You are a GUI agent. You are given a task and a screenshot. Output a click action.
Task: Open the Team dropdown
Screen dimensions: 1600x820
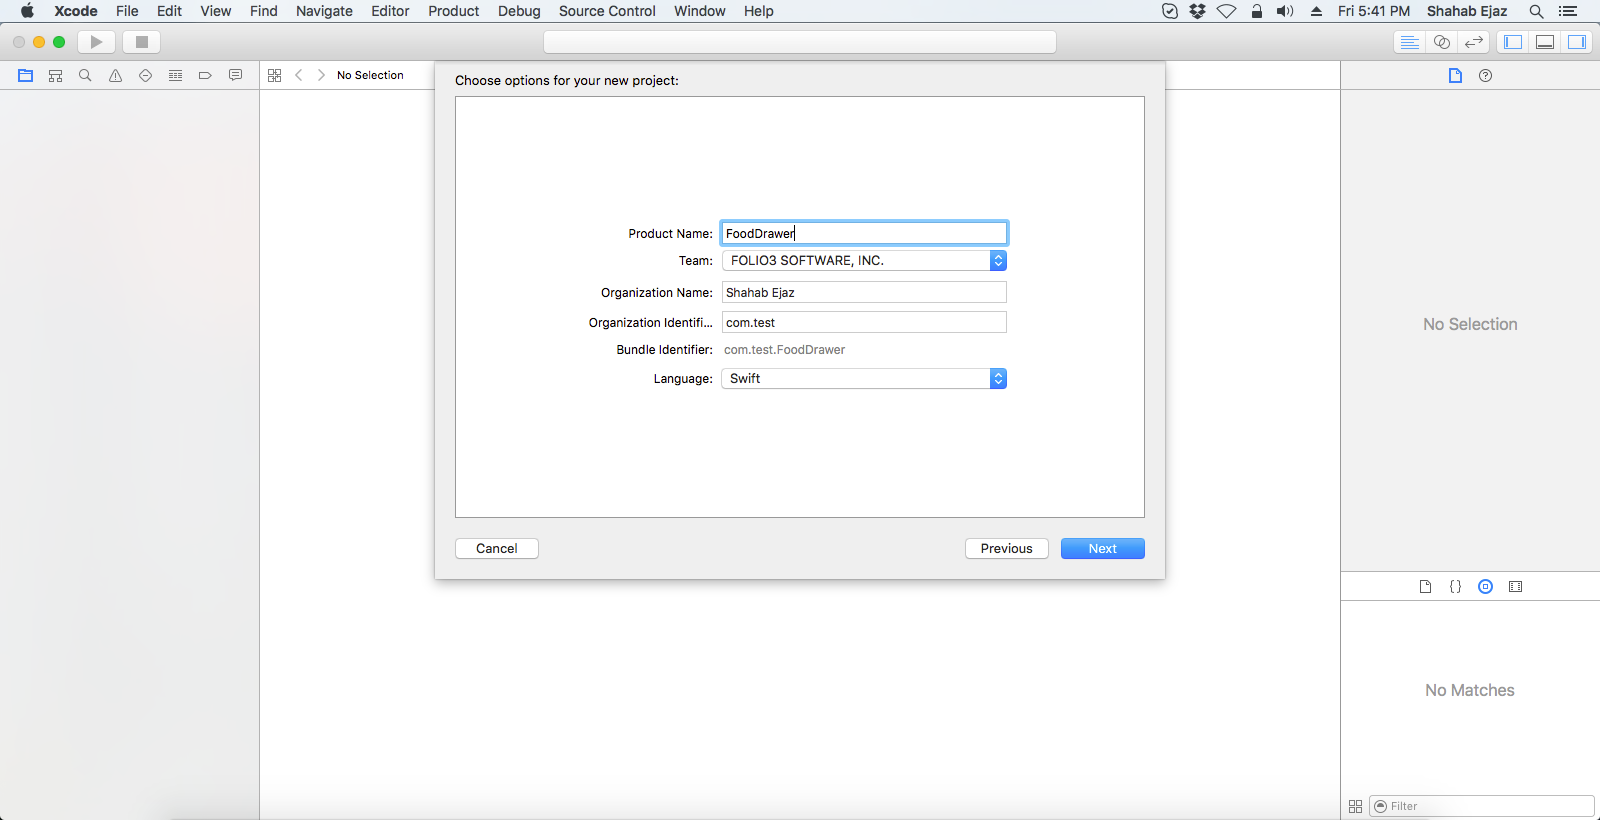pos(864,261)
